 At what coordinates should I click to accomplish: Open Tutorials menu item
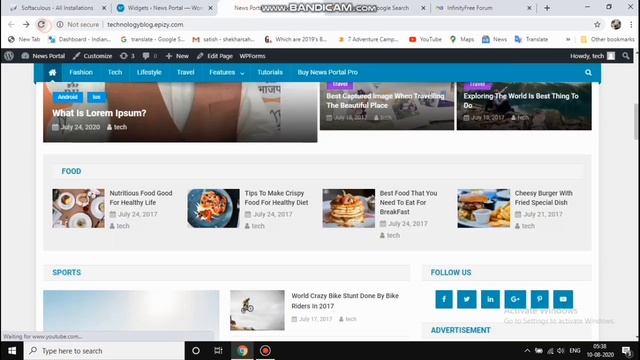click(270, 72)
